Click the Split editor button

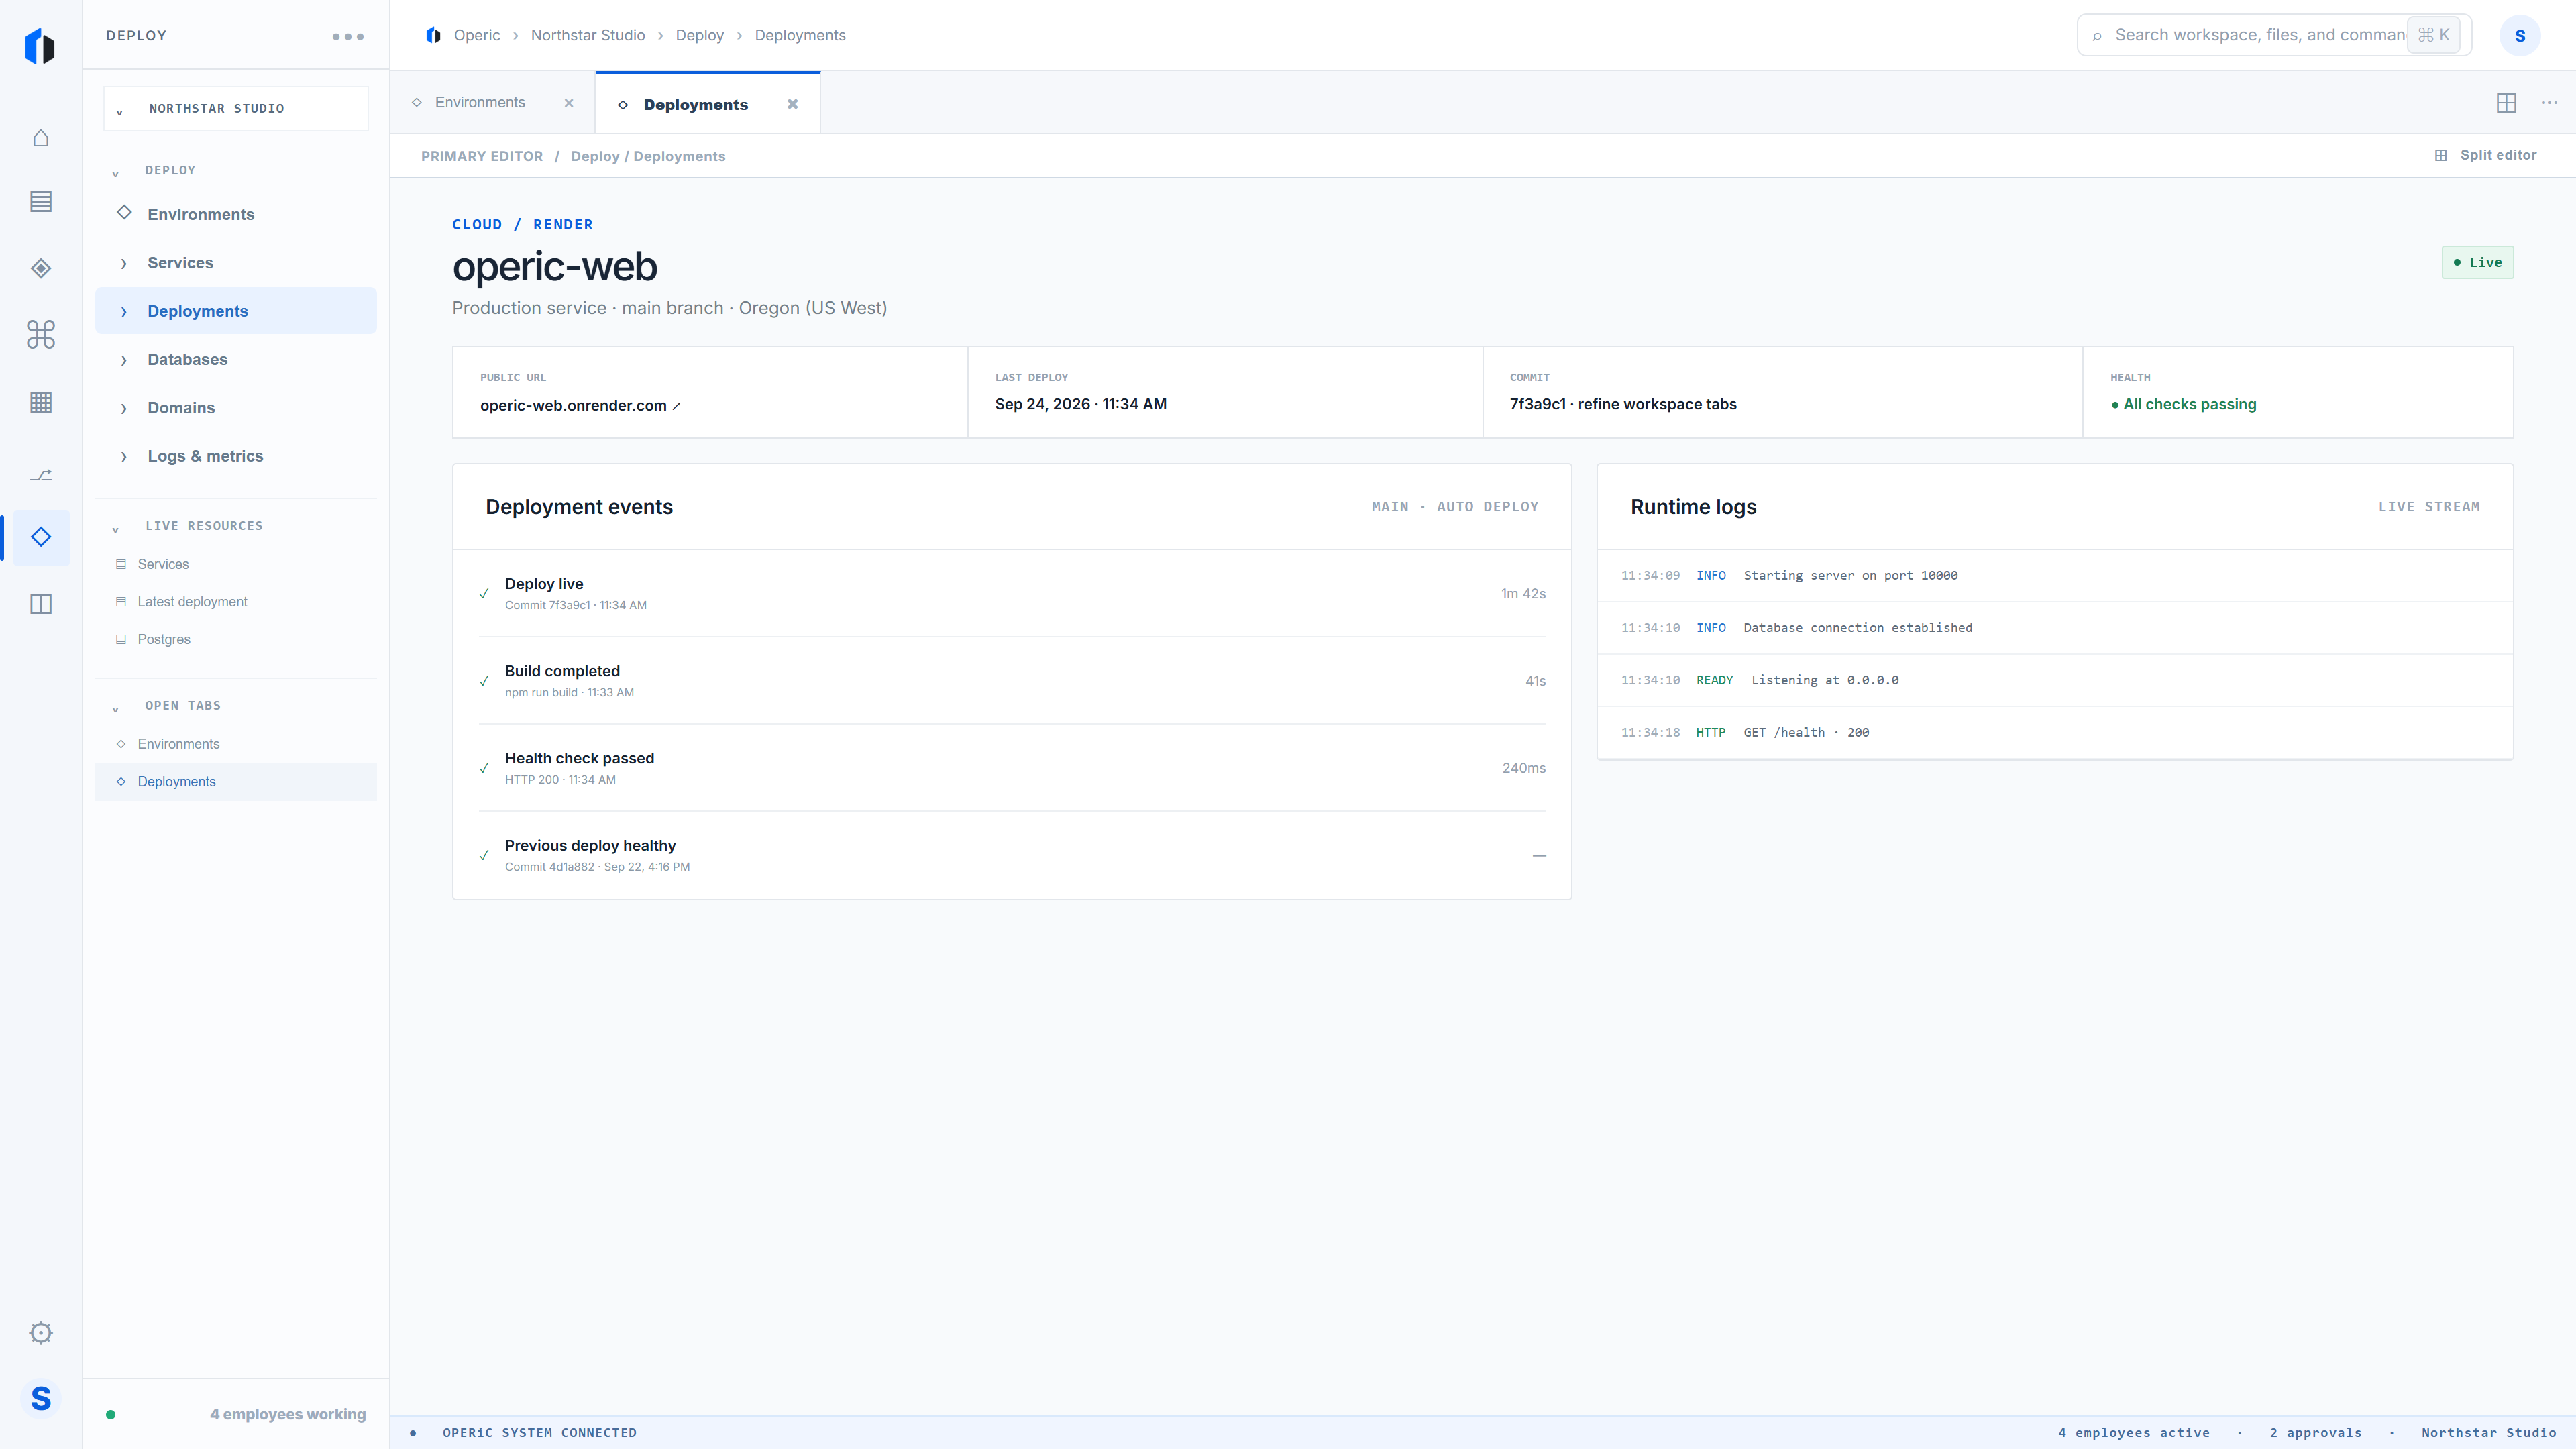2486,155
